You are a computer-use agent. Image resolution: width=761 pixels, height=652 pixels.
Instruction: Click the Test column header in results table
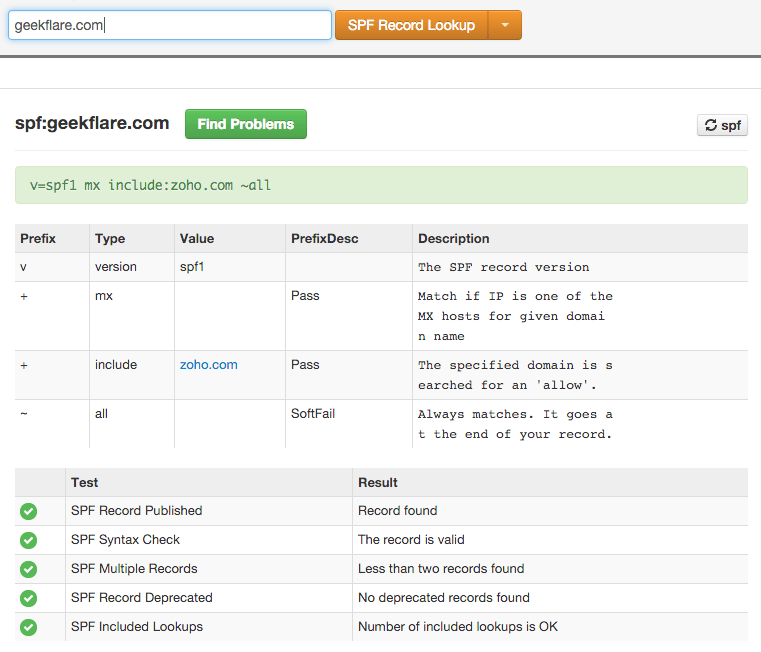[x=84, y=483]
